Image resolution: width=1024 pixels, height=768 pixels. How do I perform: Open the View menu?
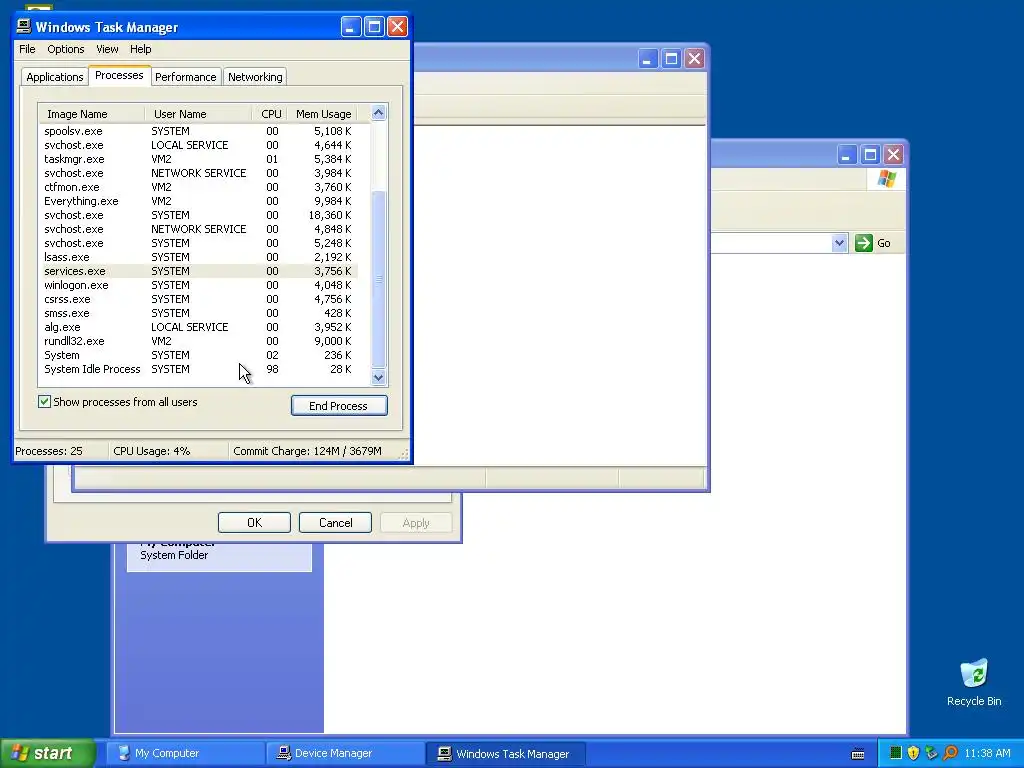point(107,49)
